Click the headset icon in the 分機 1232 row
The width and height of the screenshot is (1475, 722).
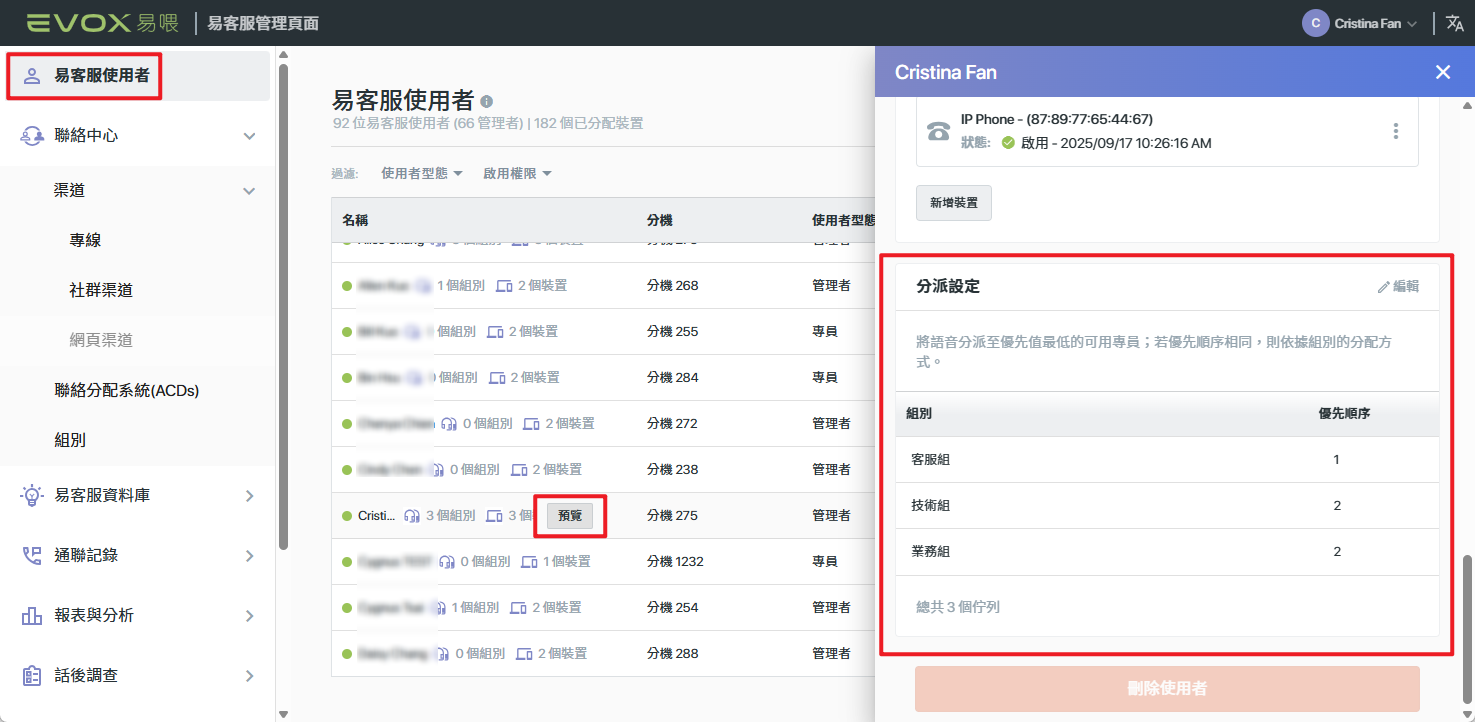447,562
